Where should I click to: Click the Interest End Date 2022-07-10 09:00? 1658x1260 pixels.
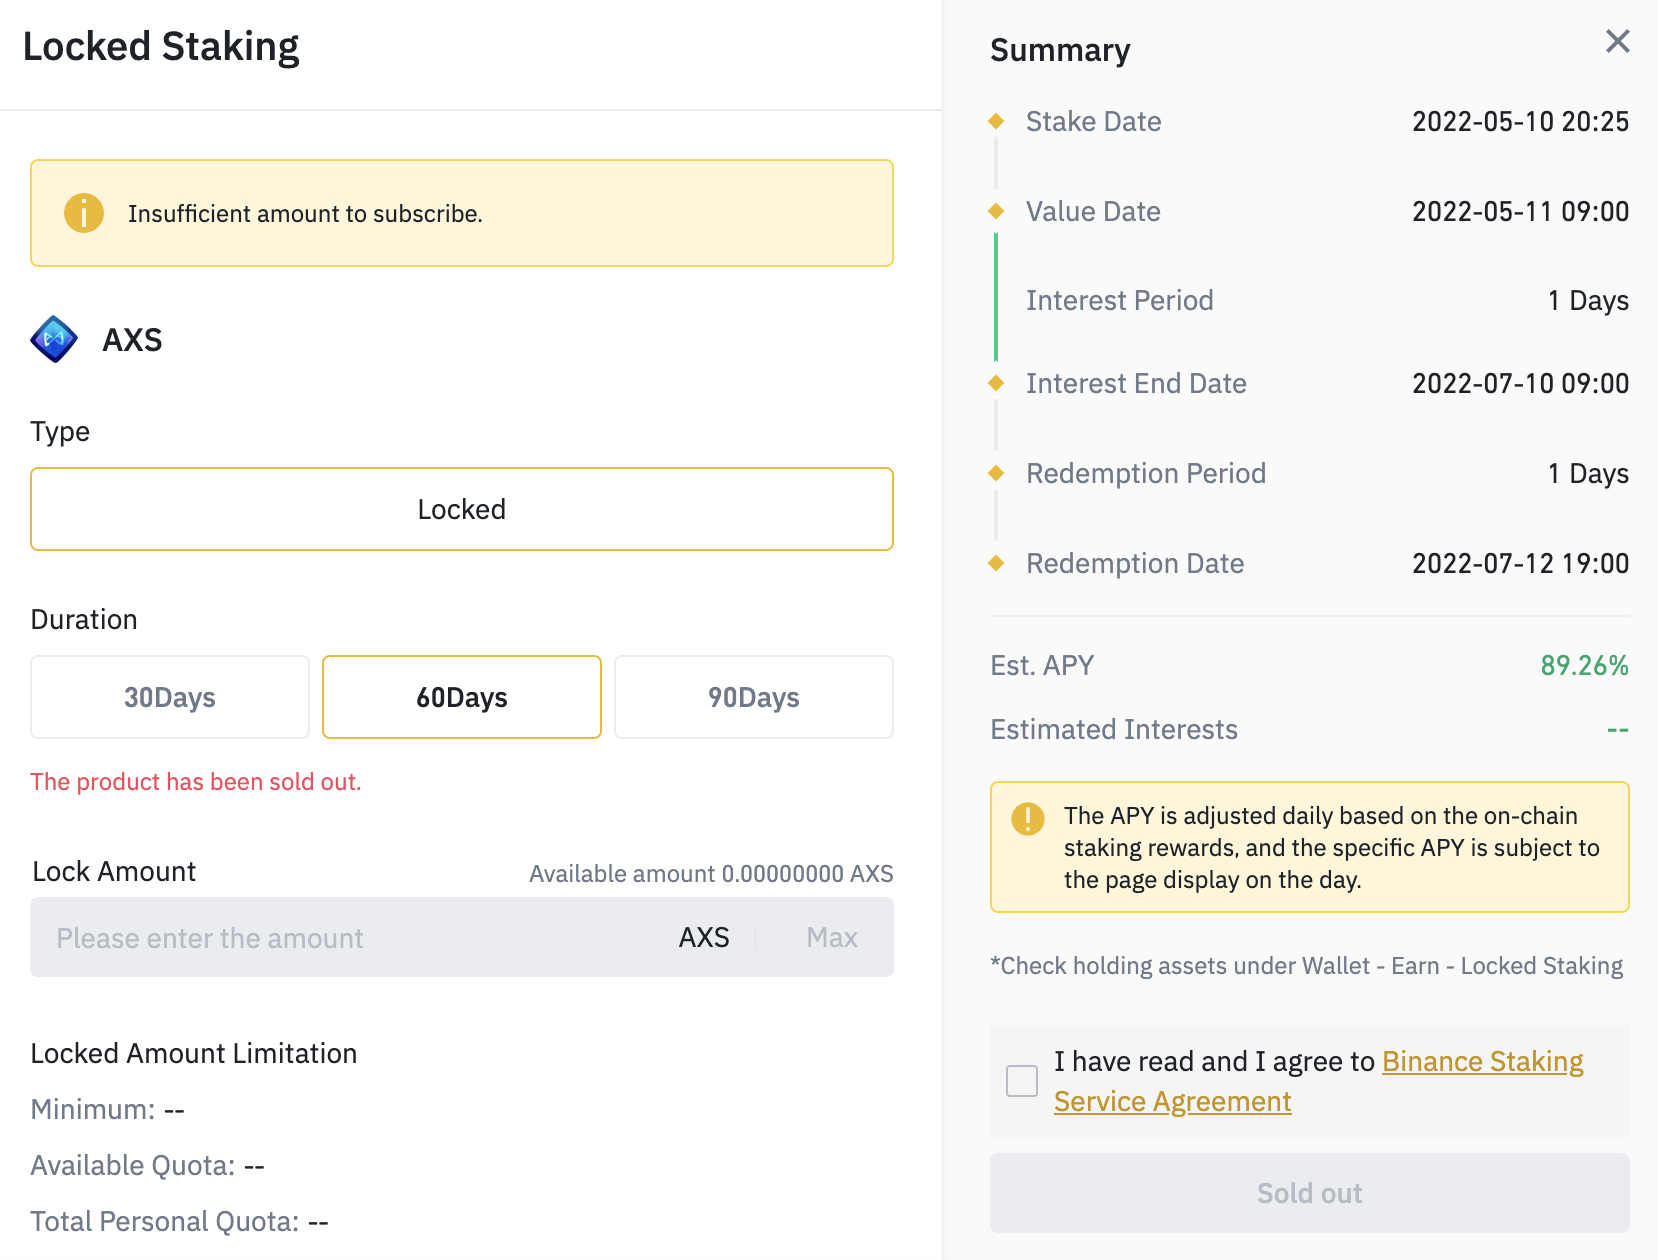coord(1520,383)
